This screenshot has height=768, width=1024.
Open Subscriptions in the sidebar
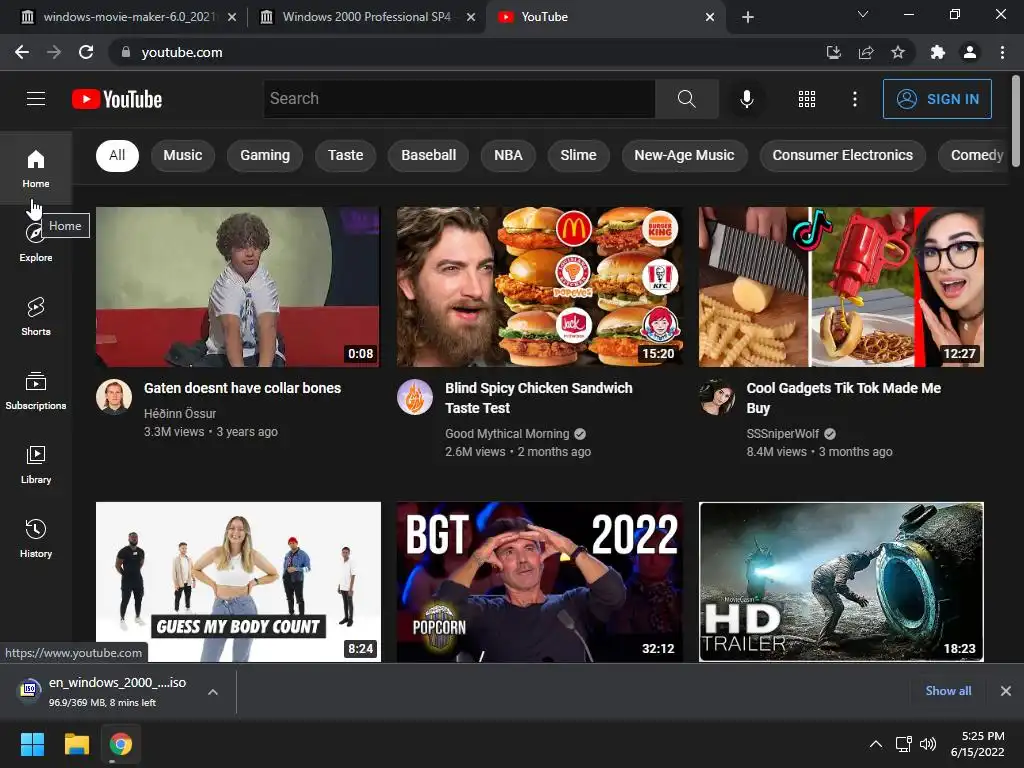click(36, 390)
